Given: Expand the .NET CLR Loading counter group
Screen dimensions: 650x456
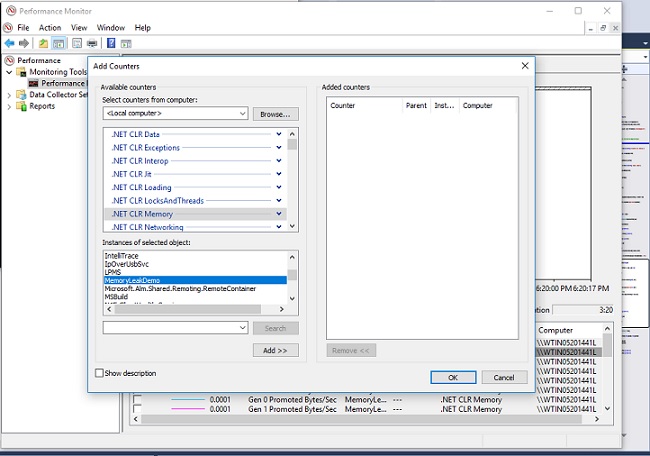Looking at the screenshot, I should pyautogui.click(x=279, y=187).
